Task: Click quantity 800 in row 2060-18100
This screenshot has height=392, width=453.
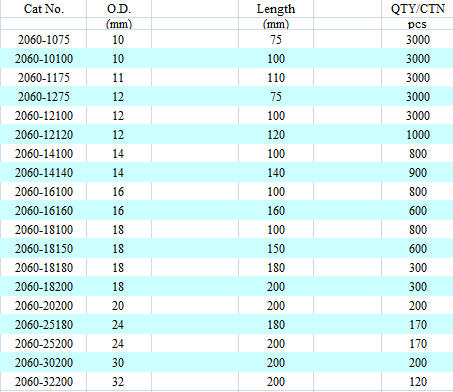Action: [418, 230]
